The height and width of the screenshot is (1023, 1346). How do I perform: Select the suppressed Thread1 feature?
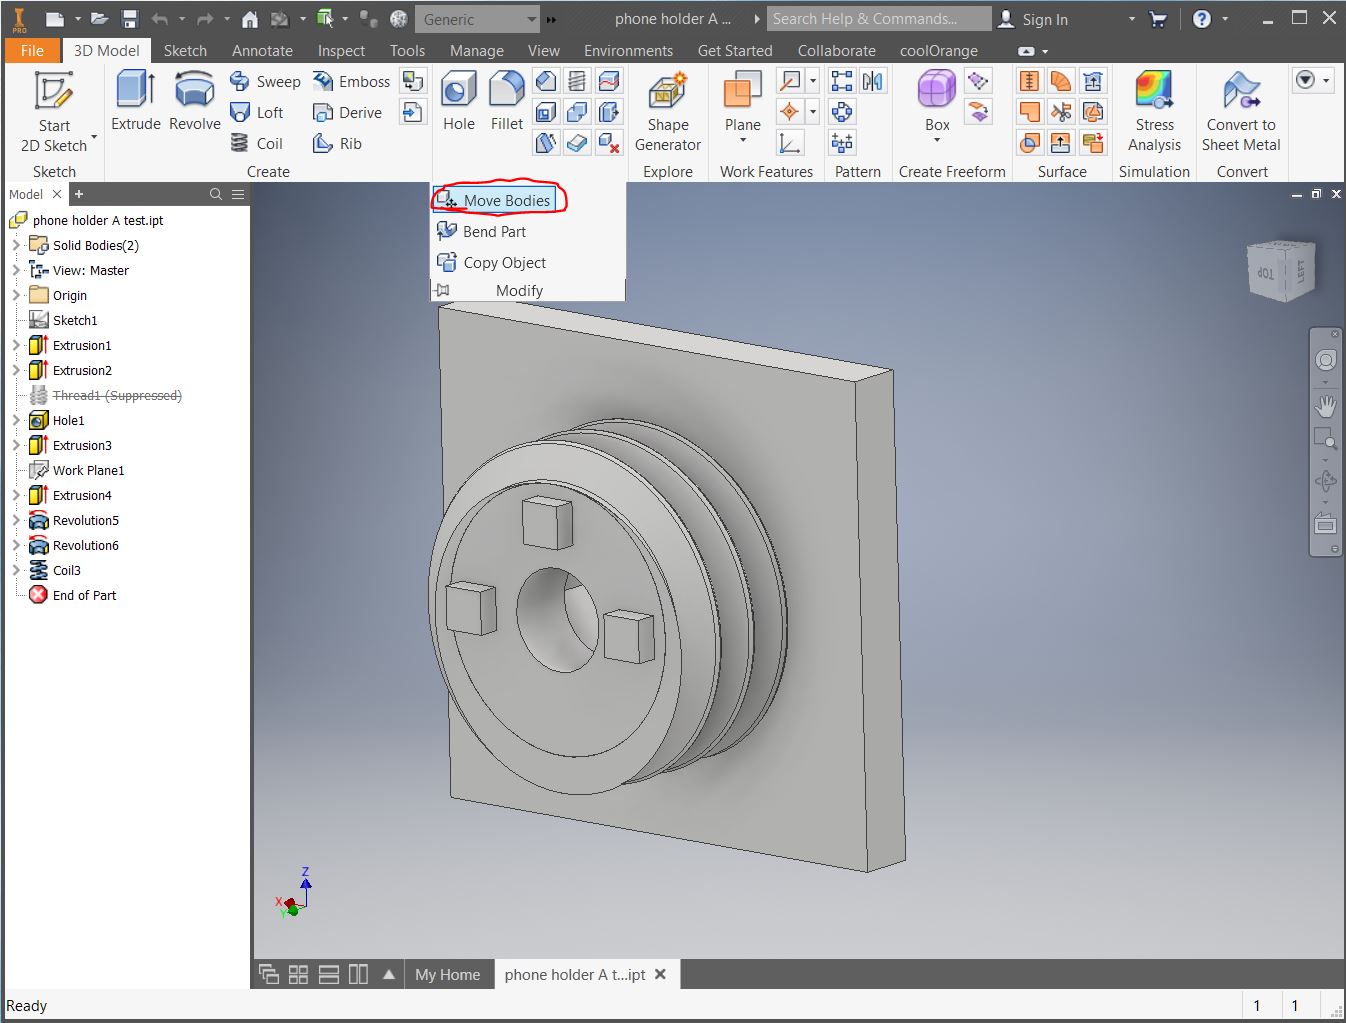[106, 395]
